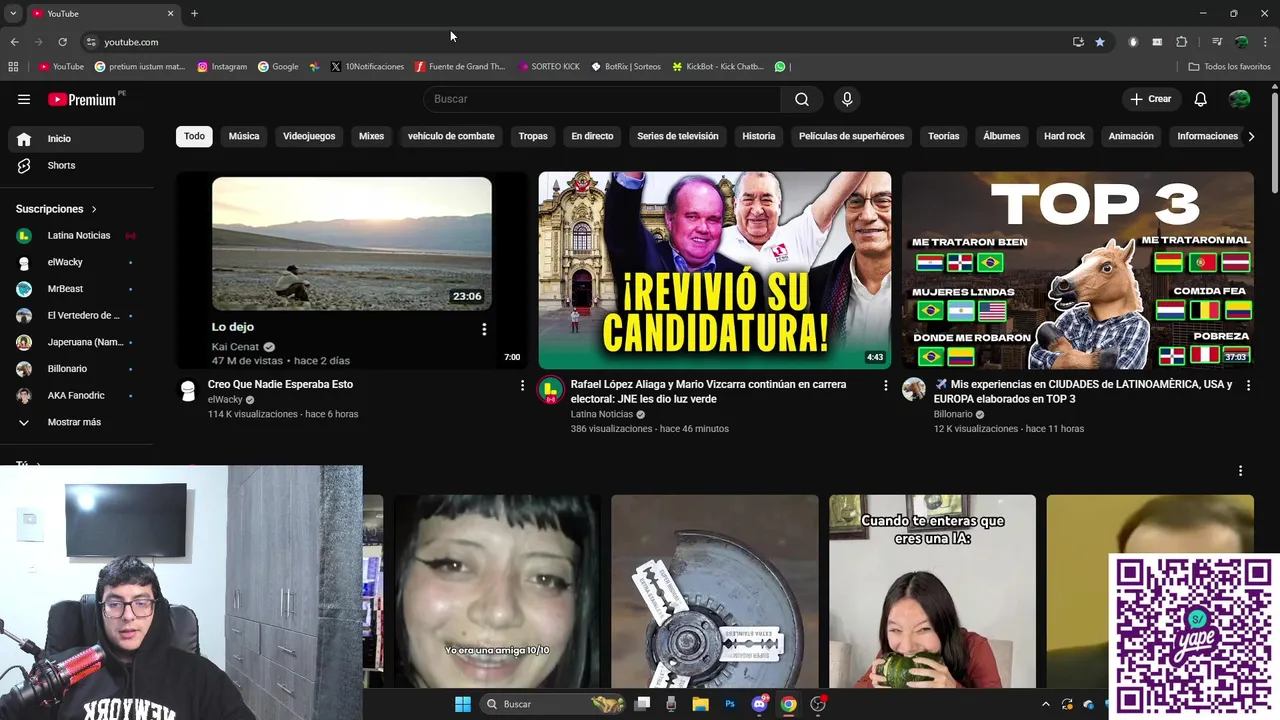Open SORTEO KICK bookmark
The image size is (1280, 720).
tap(549, 67)
